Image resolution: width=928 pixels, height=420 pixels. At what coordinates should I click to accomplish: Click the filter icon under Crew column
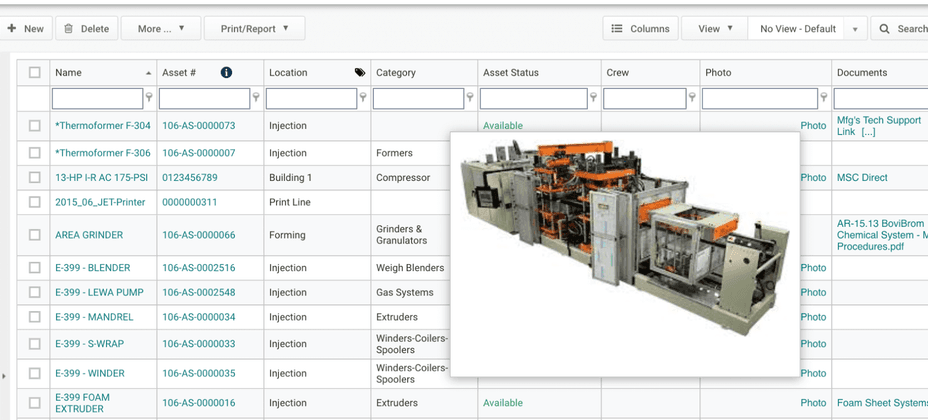pyautogui.click(x=693, y=98)
